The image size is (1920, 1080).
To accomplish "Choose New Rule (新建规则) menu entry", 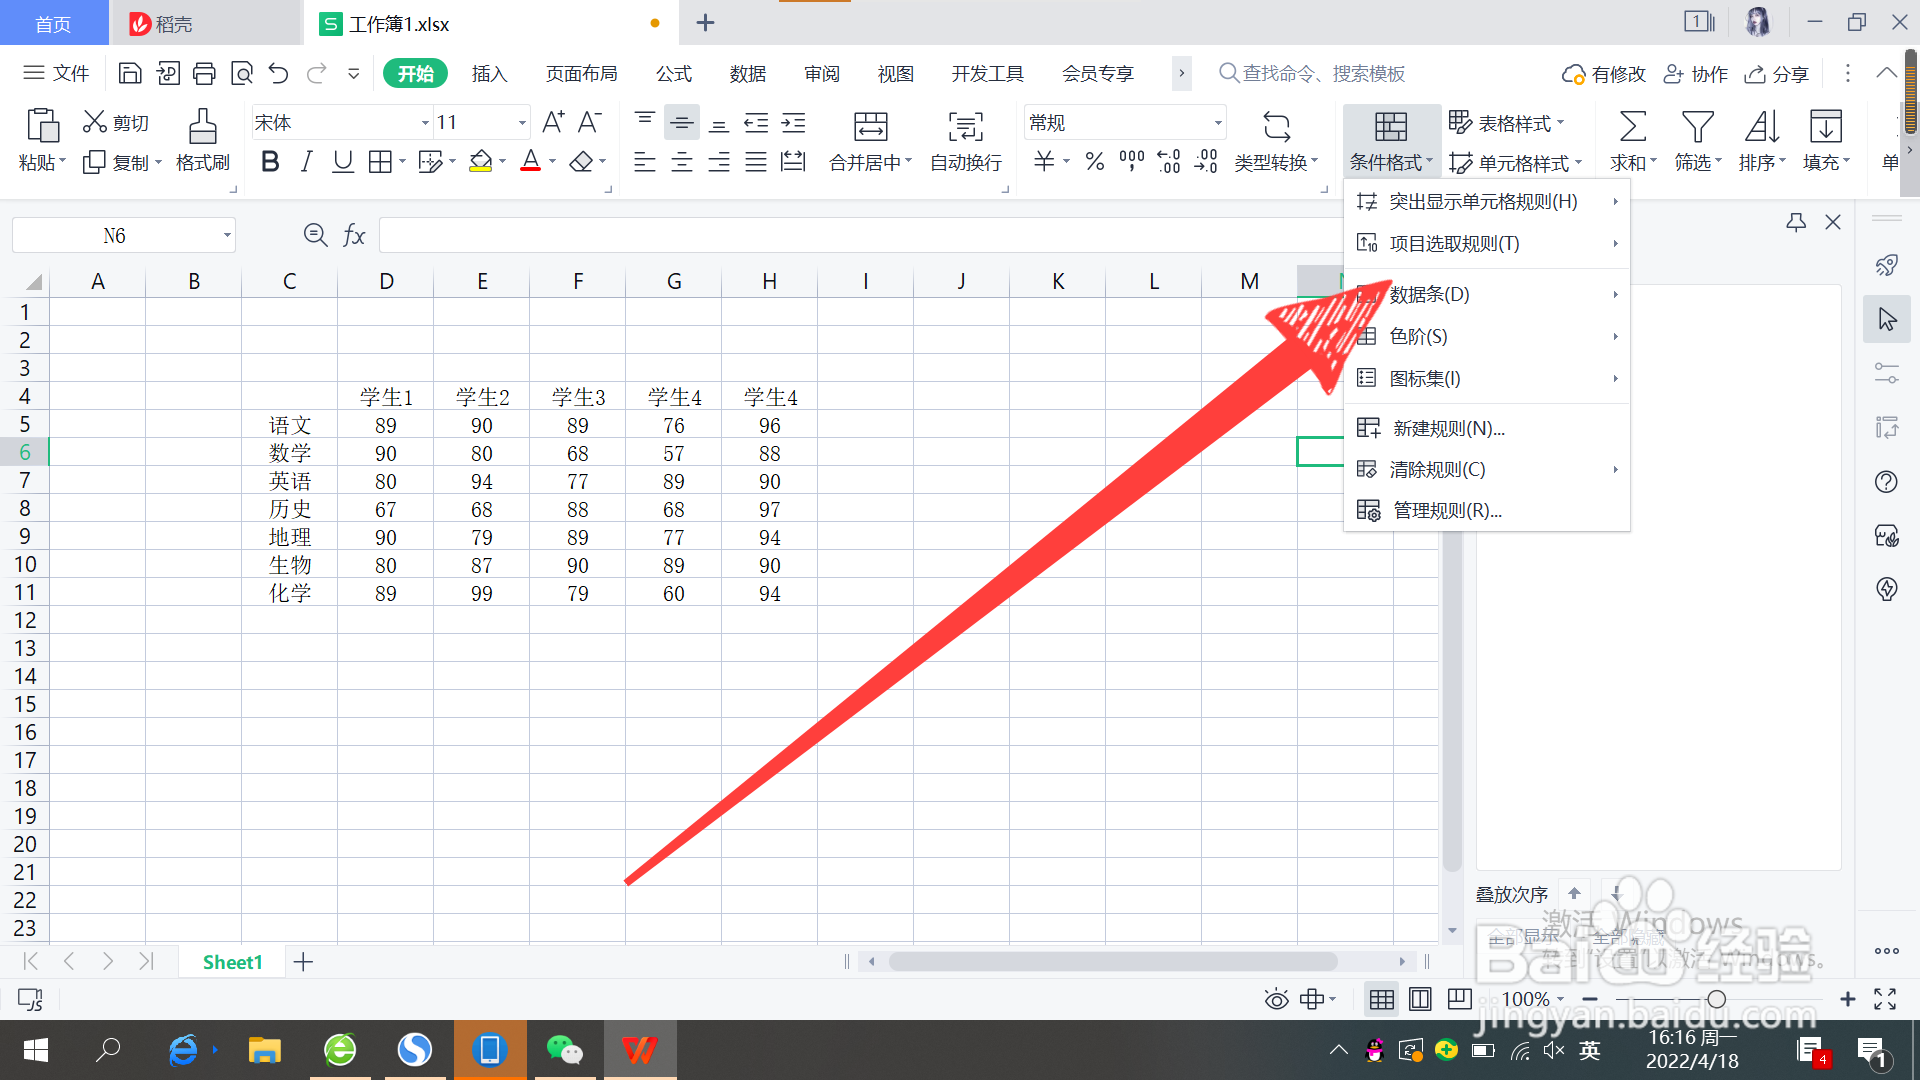I will (x=1487, y=429).
